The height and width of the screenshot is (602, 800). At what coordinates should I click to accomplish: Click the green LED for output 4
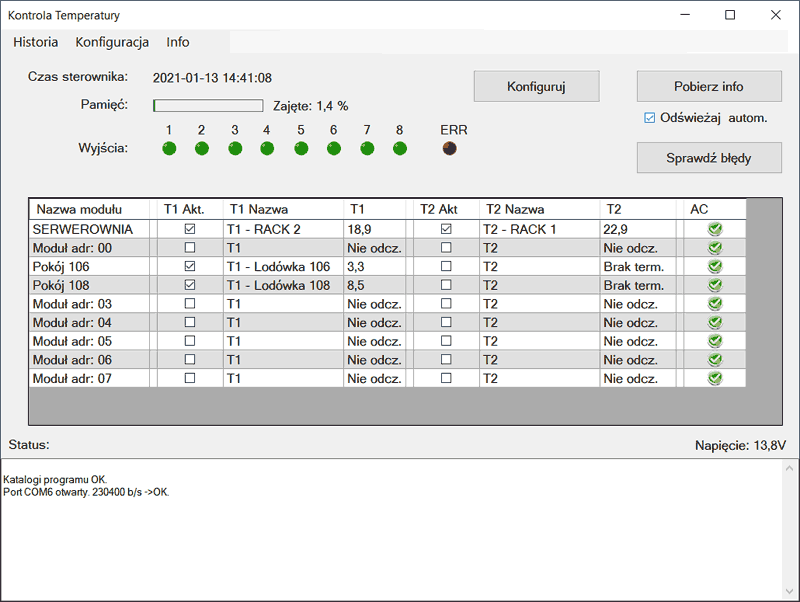(267, 149)
